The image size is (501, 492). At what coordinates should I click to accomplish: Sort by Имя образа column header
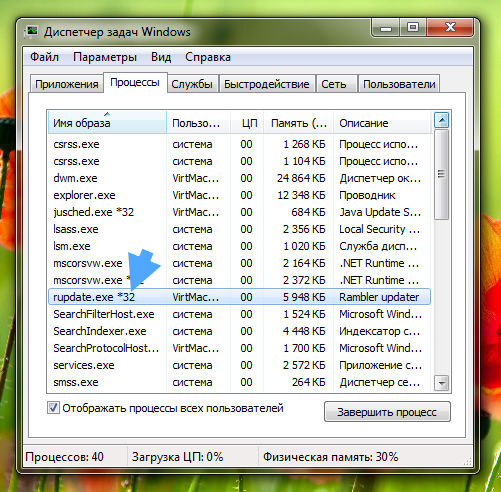coord(107,123)
